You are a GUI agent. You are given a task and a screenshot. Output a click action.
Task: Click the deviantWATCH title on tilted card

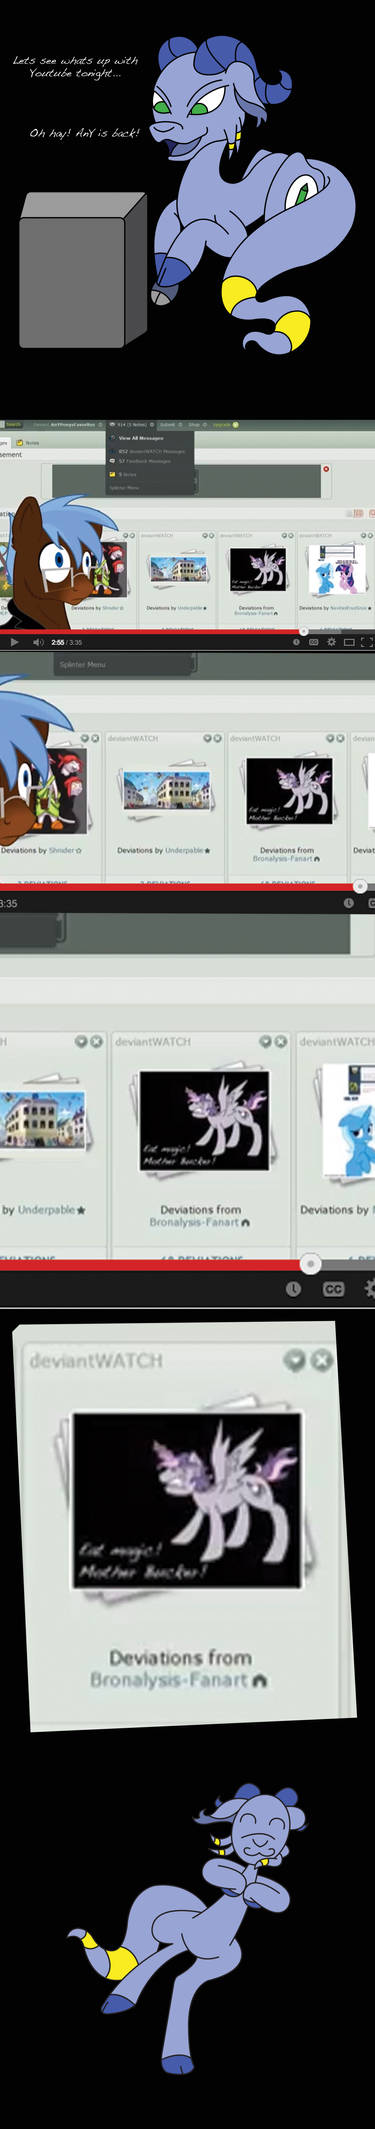96,1361
